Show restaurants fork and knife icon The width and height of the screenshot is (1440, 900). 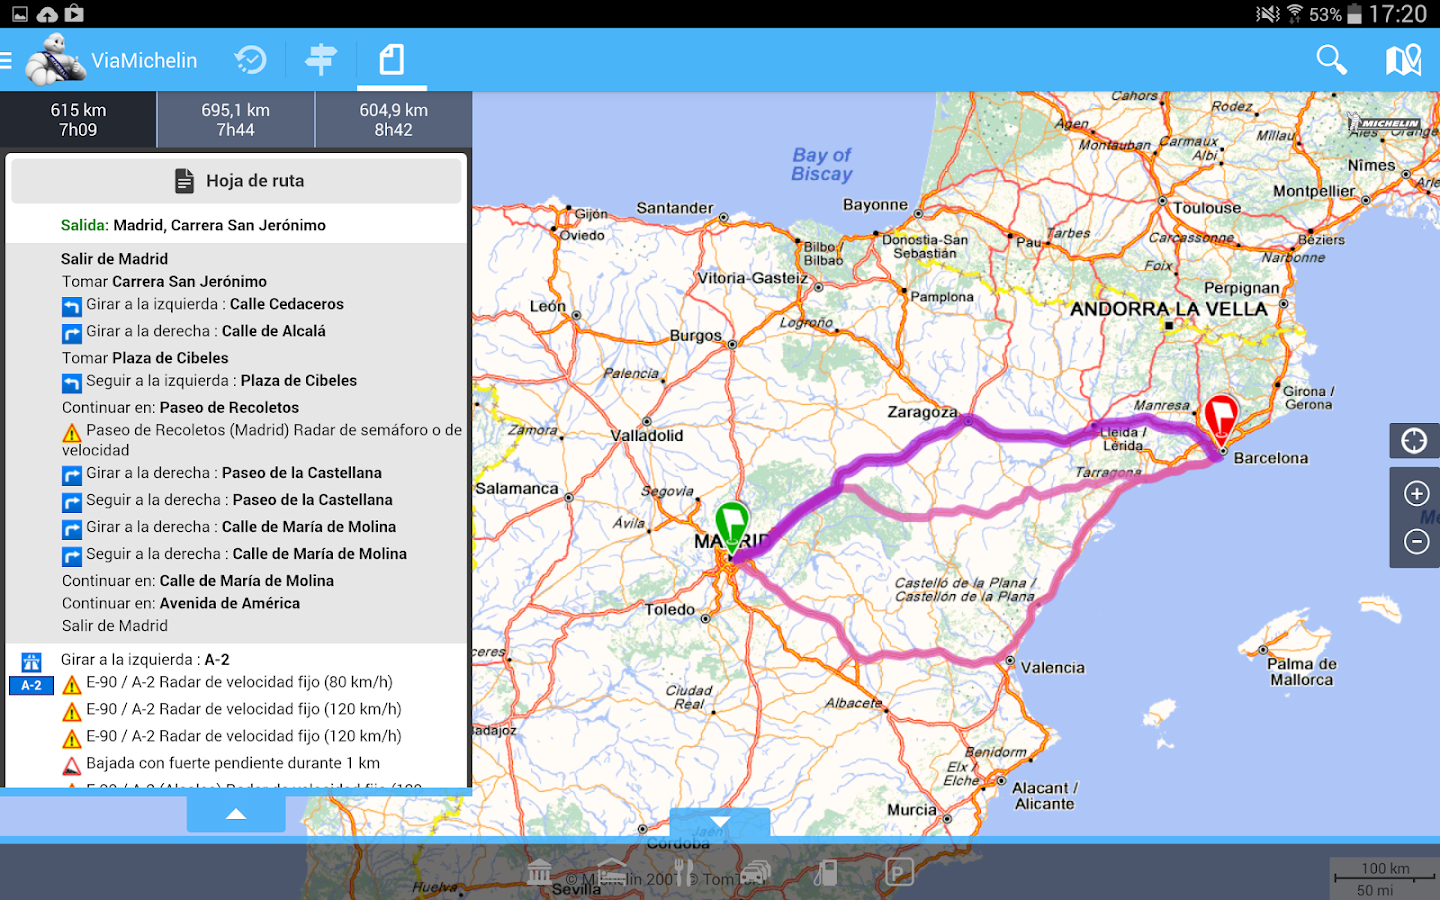(x=684, y=872)
